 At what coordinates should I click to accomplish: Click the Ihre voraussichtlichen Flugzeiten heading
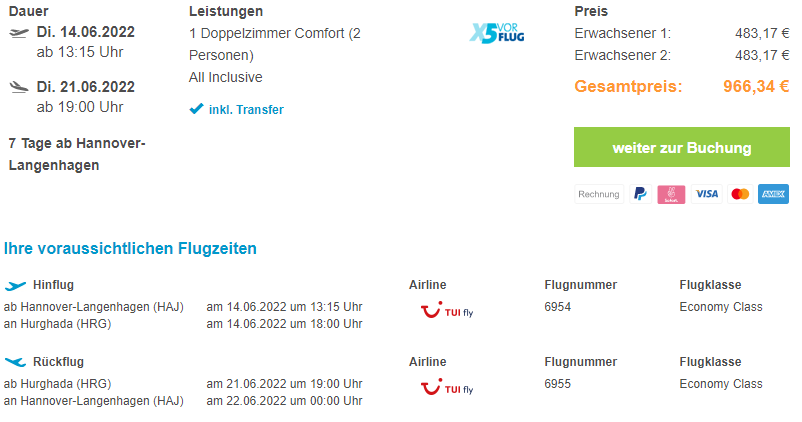(x=130, y=249)
